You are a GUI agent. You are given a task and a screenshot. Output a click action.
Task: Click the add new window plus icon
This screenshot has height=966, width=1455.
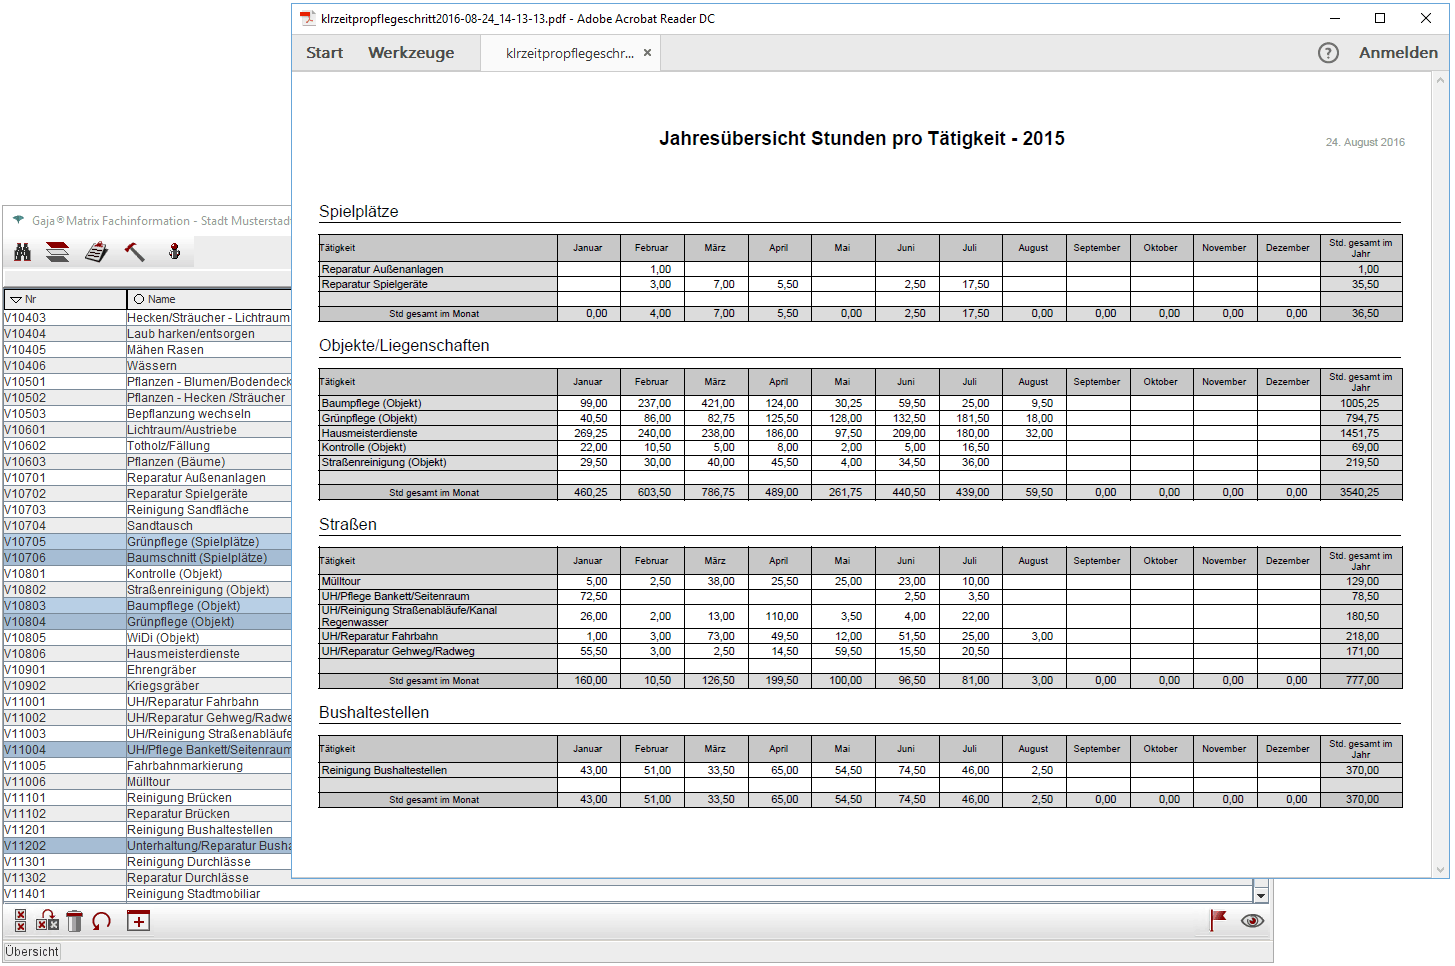coord(139,921)
